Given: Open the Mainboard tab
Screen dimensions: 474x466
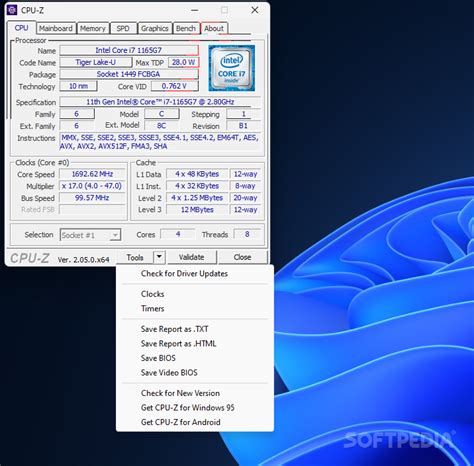Looking at the screenshot, I should (x=56, y=28).
